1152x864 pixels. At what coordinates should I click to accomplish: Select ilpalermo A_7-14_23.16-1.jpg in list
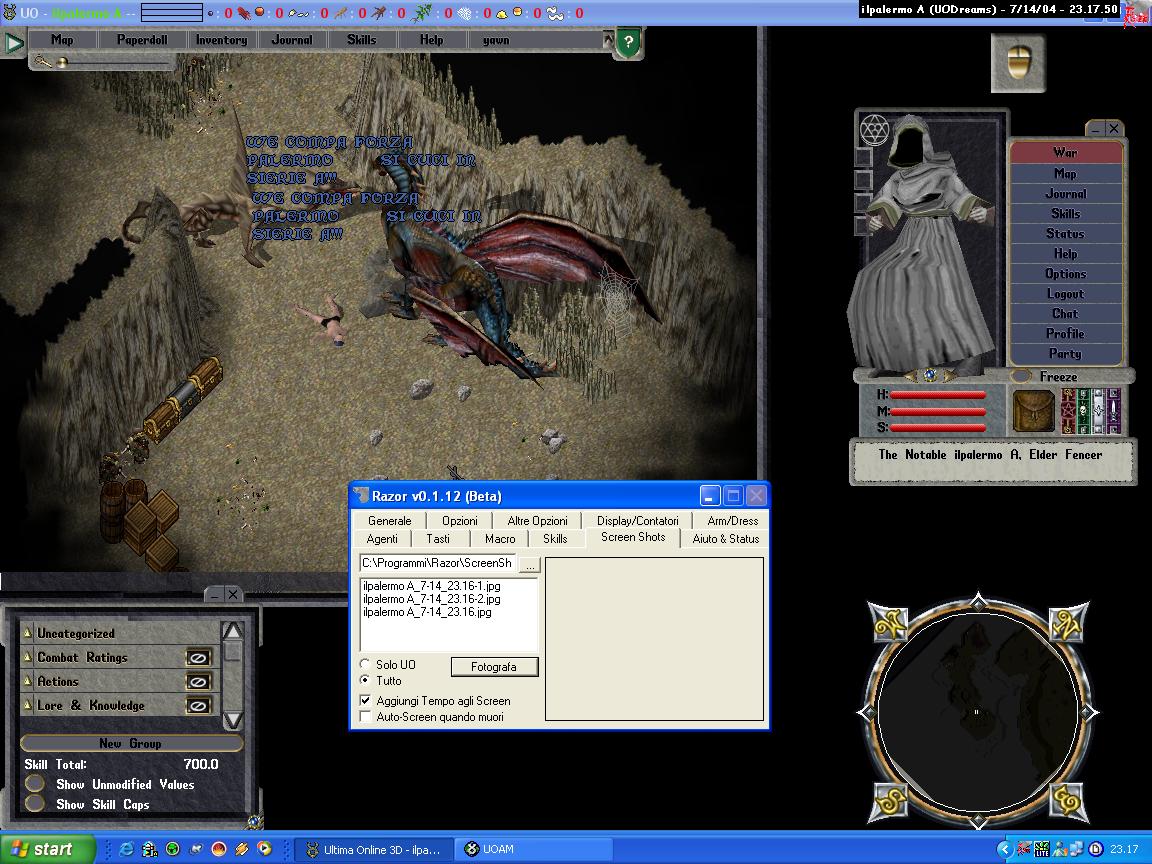(x=431, y=586)
